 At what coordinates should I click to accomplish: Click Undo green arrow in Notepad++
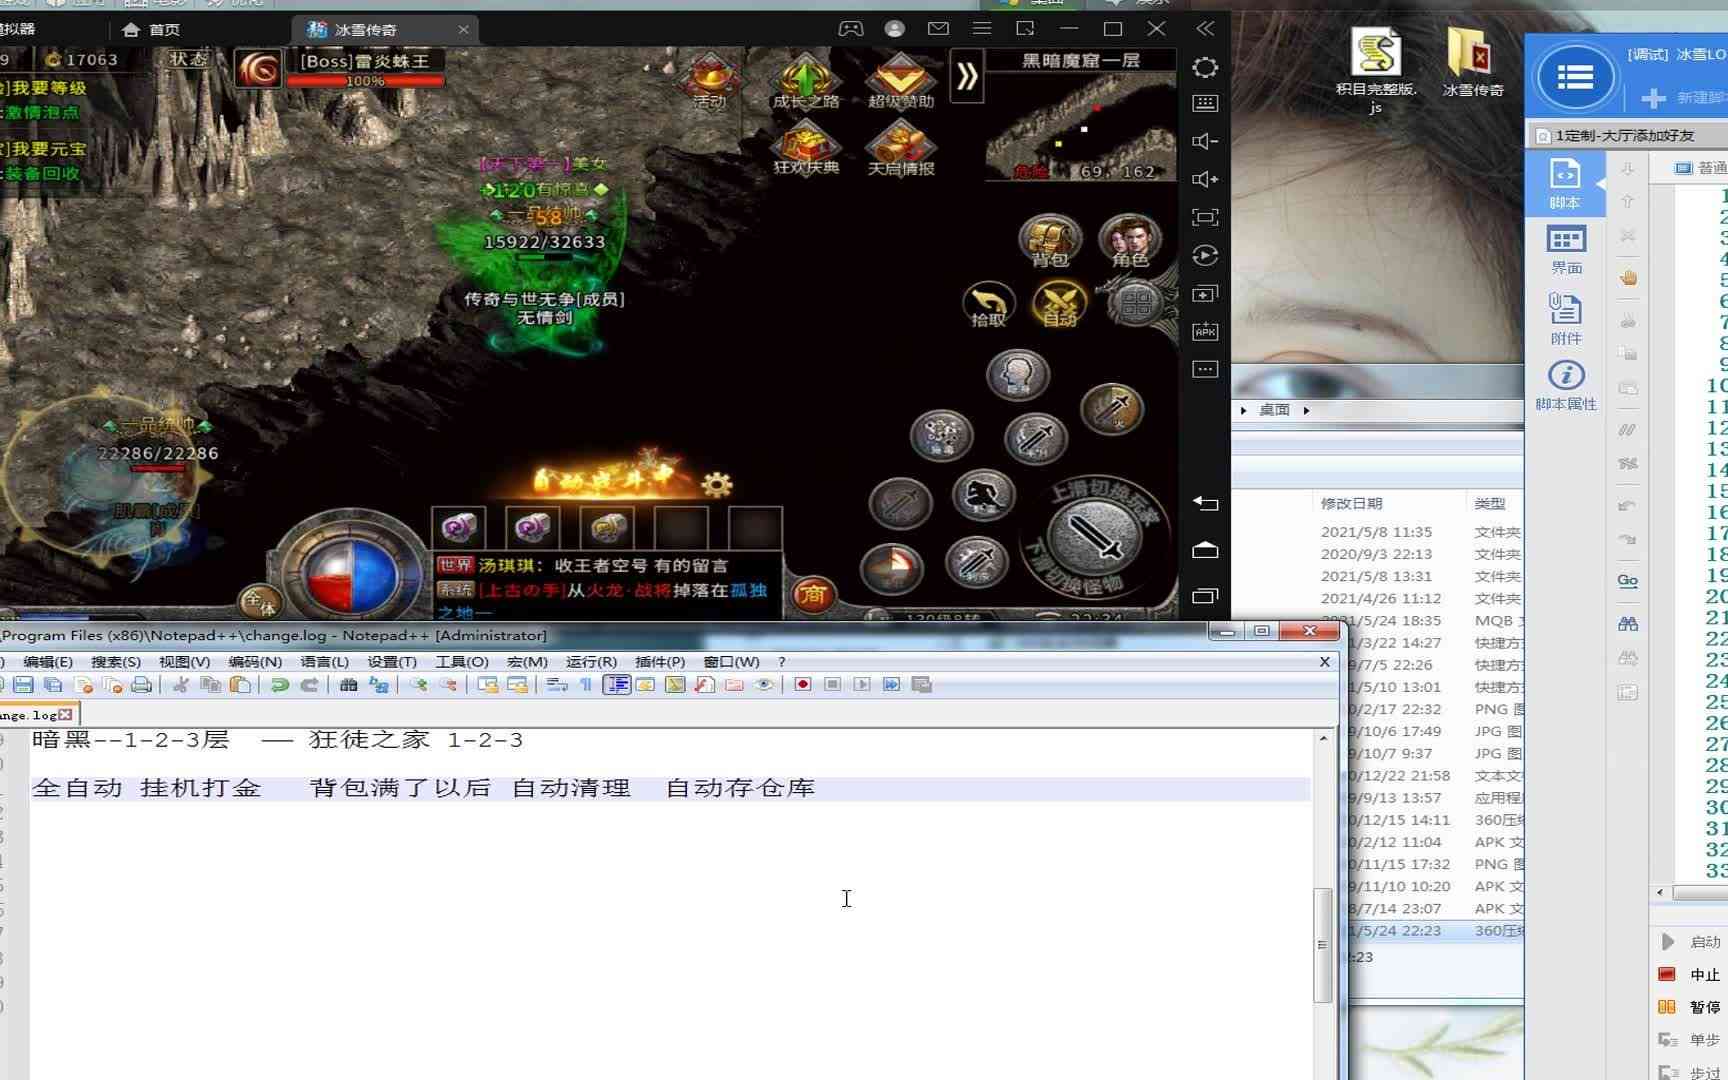(x=280, y=685)
